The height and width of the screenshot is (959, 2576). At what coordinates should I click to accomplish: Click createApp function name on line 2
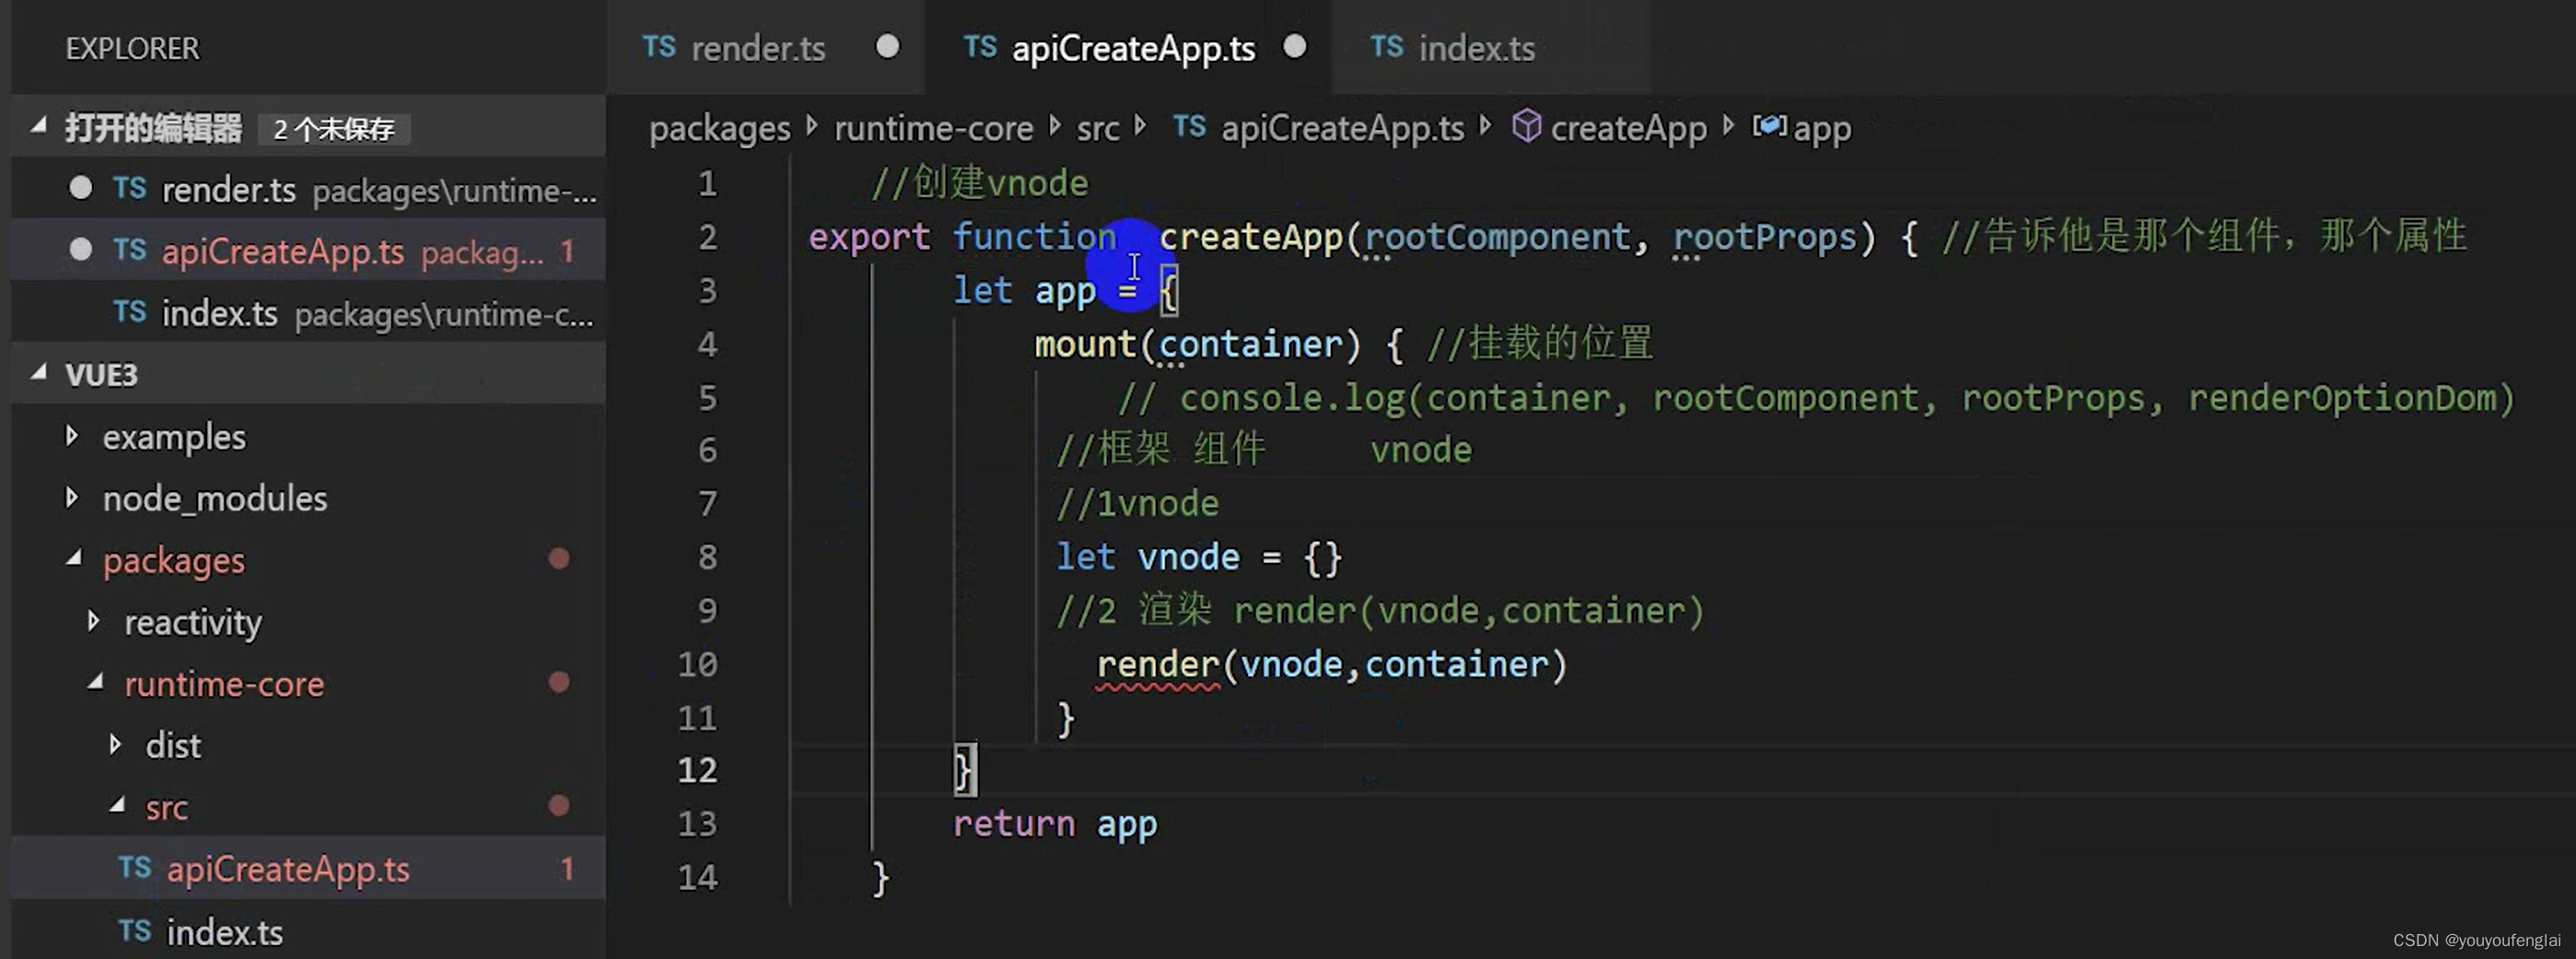[x=1250, y=237]
